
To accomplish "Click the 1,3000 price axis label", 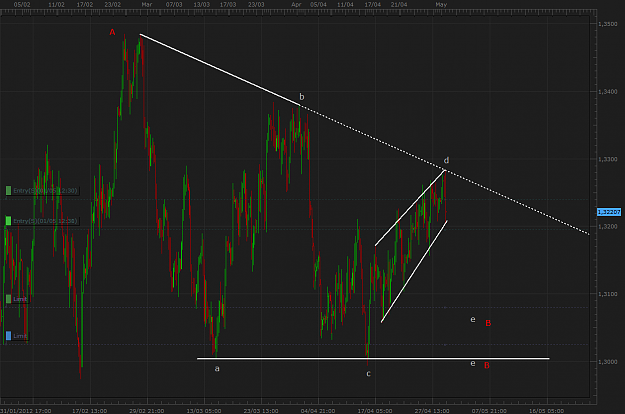I will tap(607, 361).
